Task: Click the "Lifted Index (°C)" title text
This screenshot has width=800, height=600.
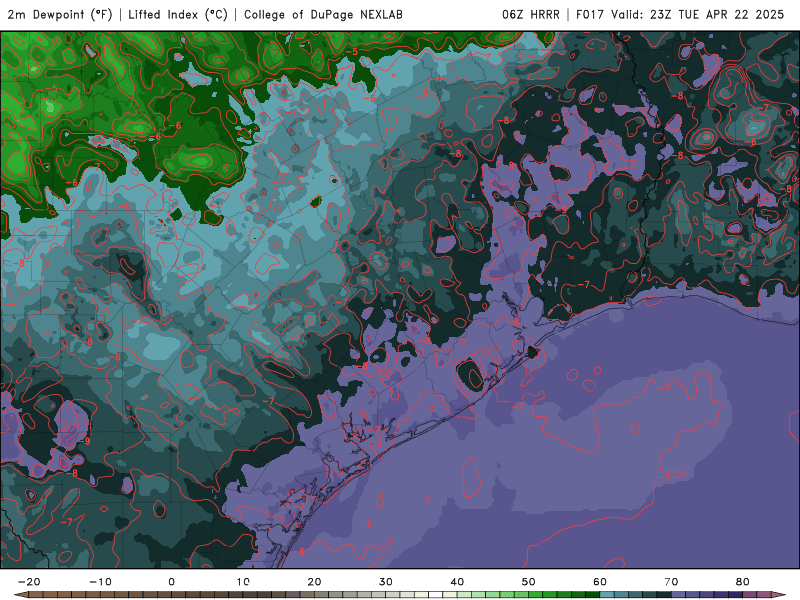Action: coord(178,15)
